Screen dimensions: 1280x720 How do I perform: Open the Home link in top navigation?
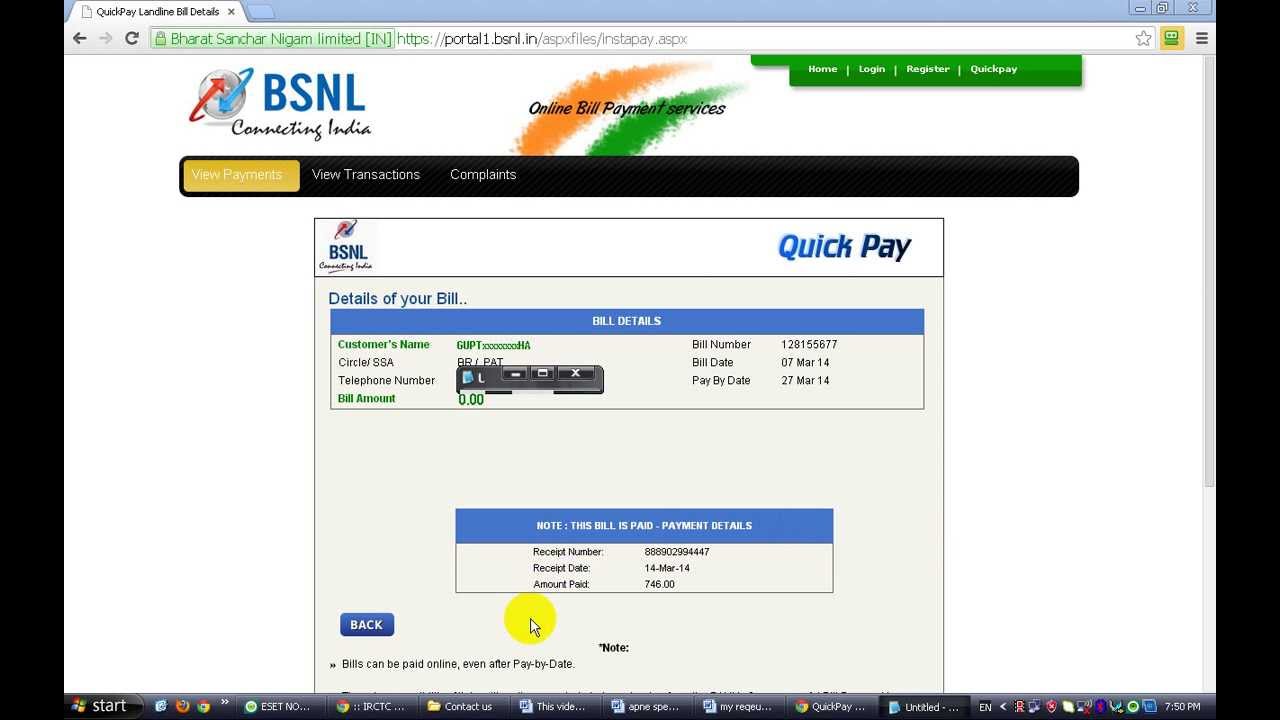click(x=822, y=69)
